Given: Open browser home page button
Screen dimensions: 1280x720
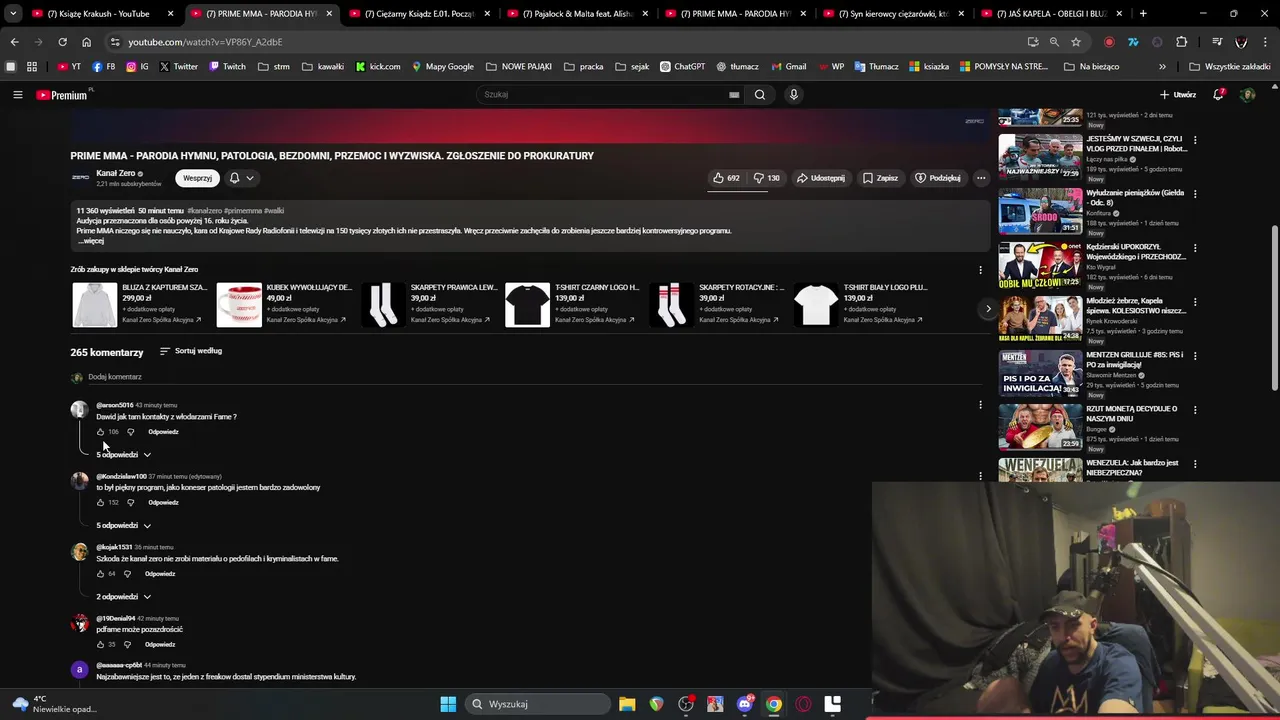Looking at the screenshot, I should pyautogui.click(x=86, y=42).
